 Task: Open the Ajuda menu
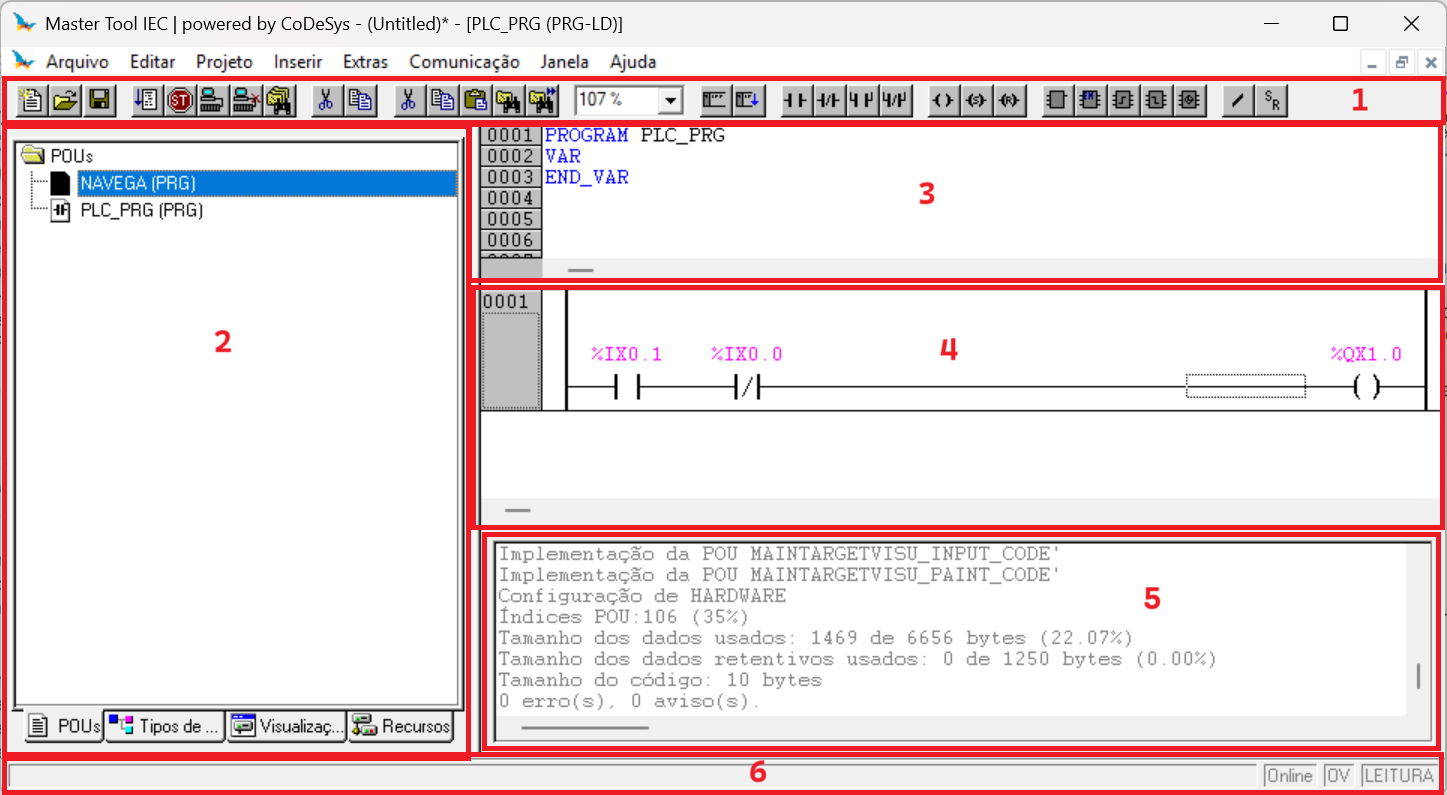(x=633, y=62)
